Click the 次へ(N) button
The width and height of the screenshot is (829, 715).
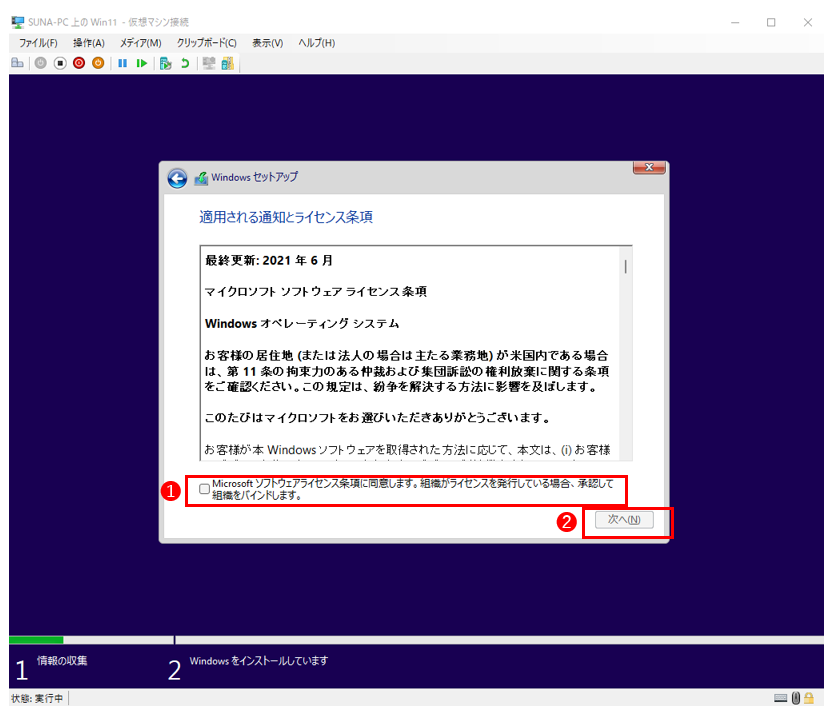[x=624, y=519]
